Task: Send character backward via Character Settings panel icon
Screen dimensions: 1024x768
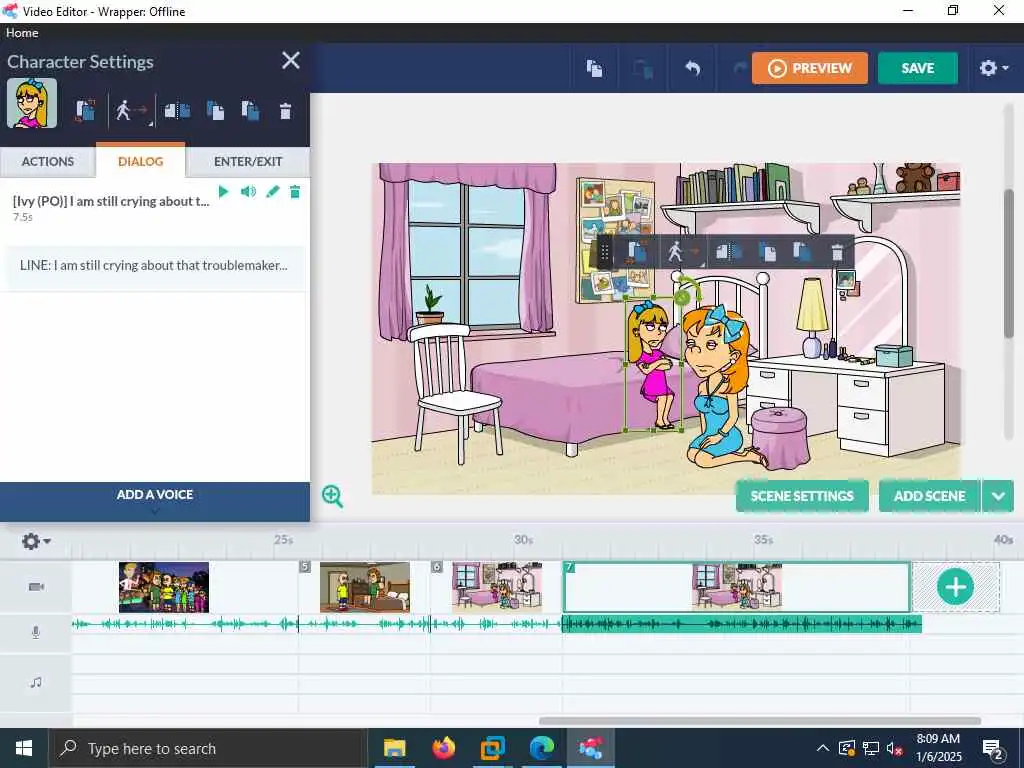Action: [x=250, y=110]
